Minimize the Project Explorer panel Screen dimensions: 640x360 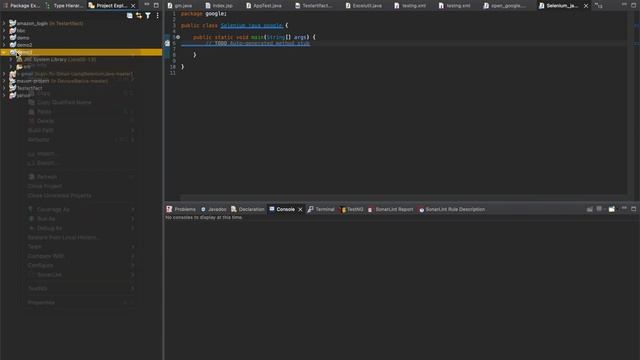[147, 5]
